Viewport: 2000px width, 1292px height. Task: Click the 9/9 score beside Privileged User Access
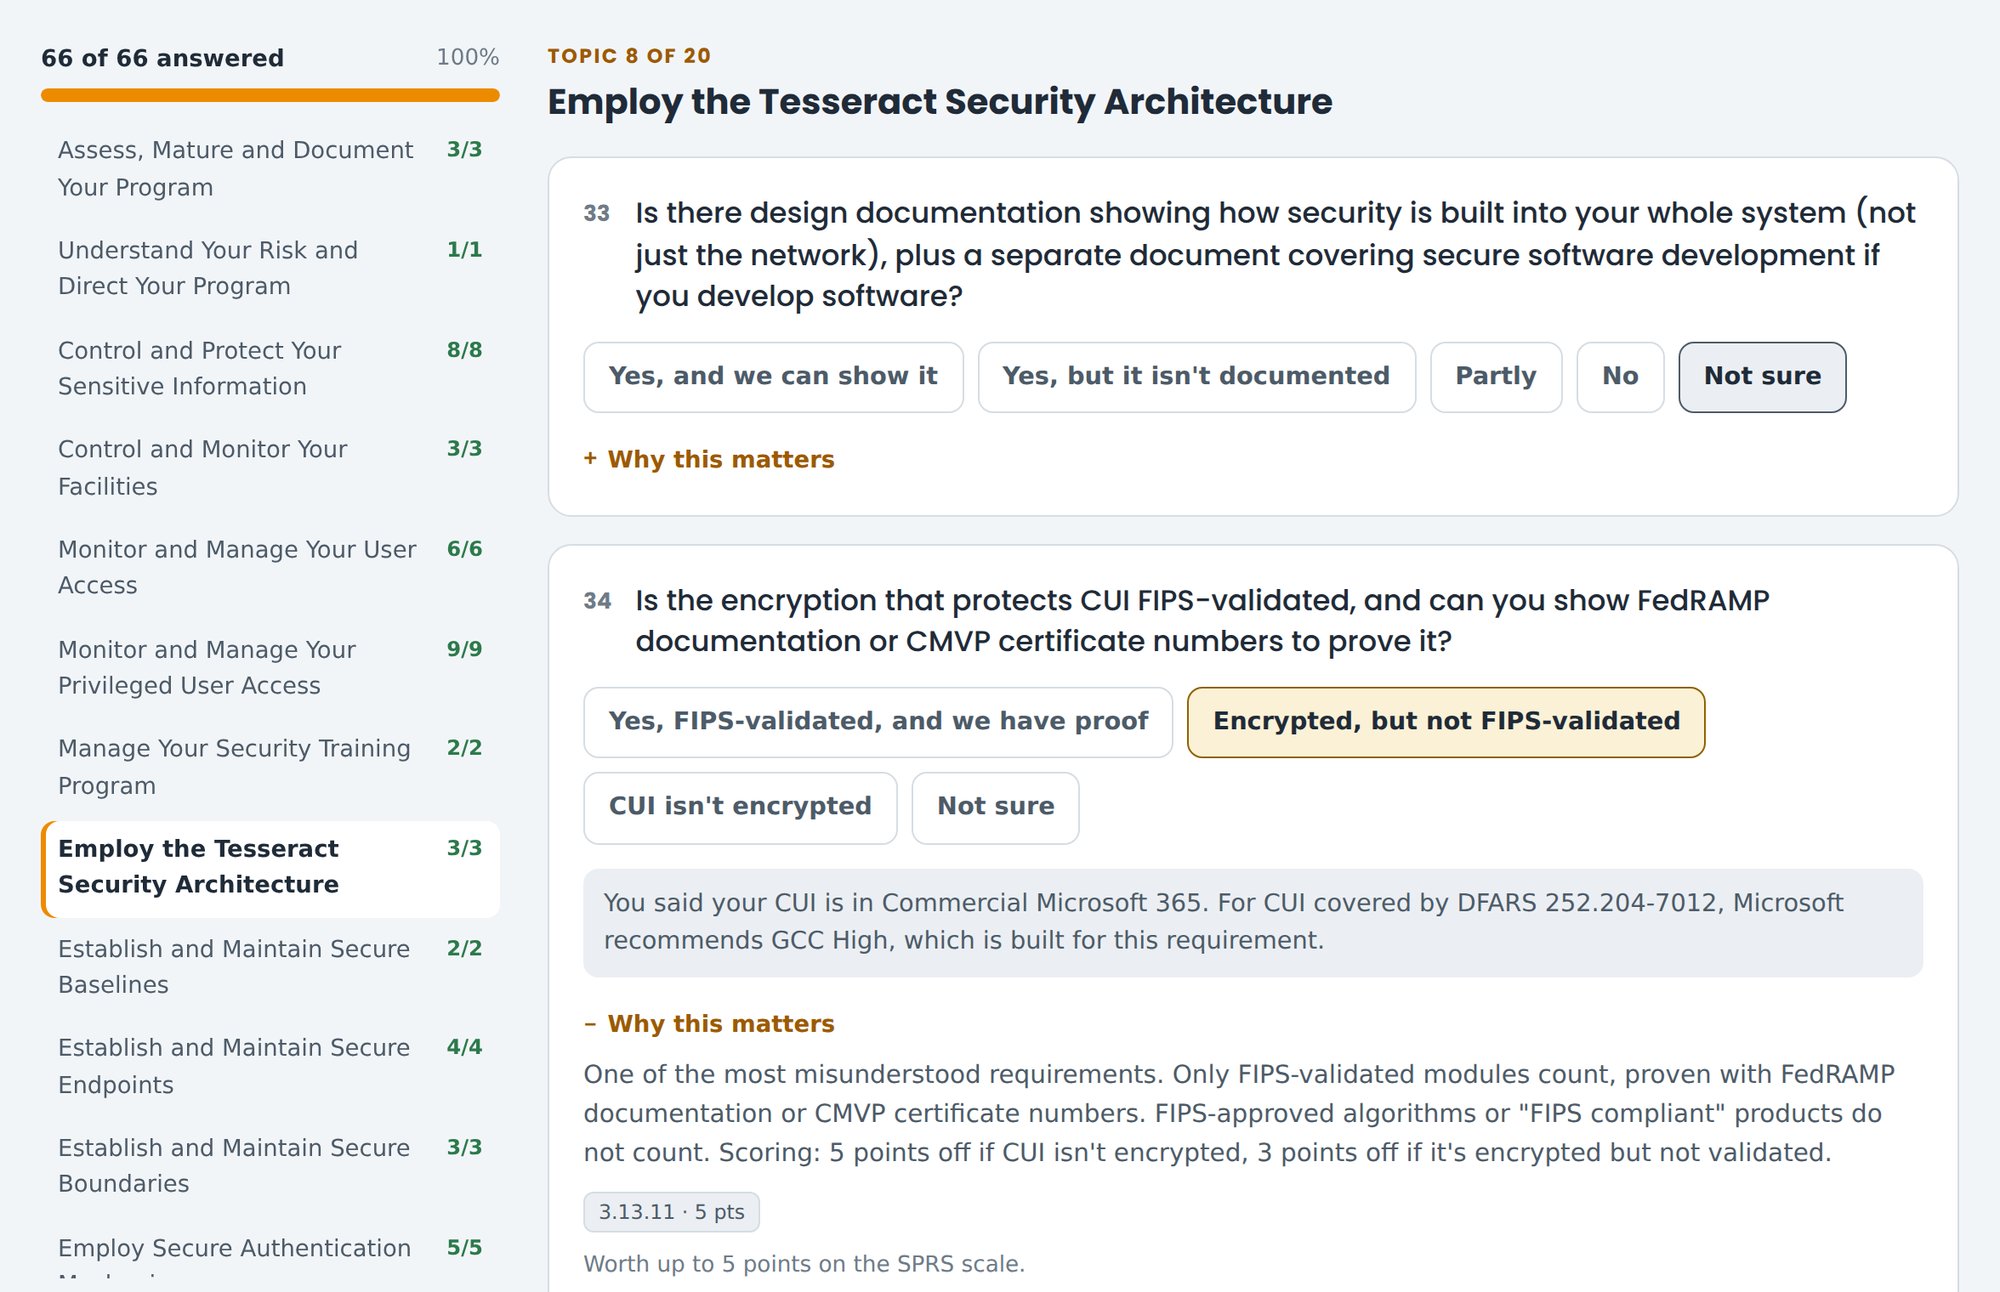(x=464, y=649)
